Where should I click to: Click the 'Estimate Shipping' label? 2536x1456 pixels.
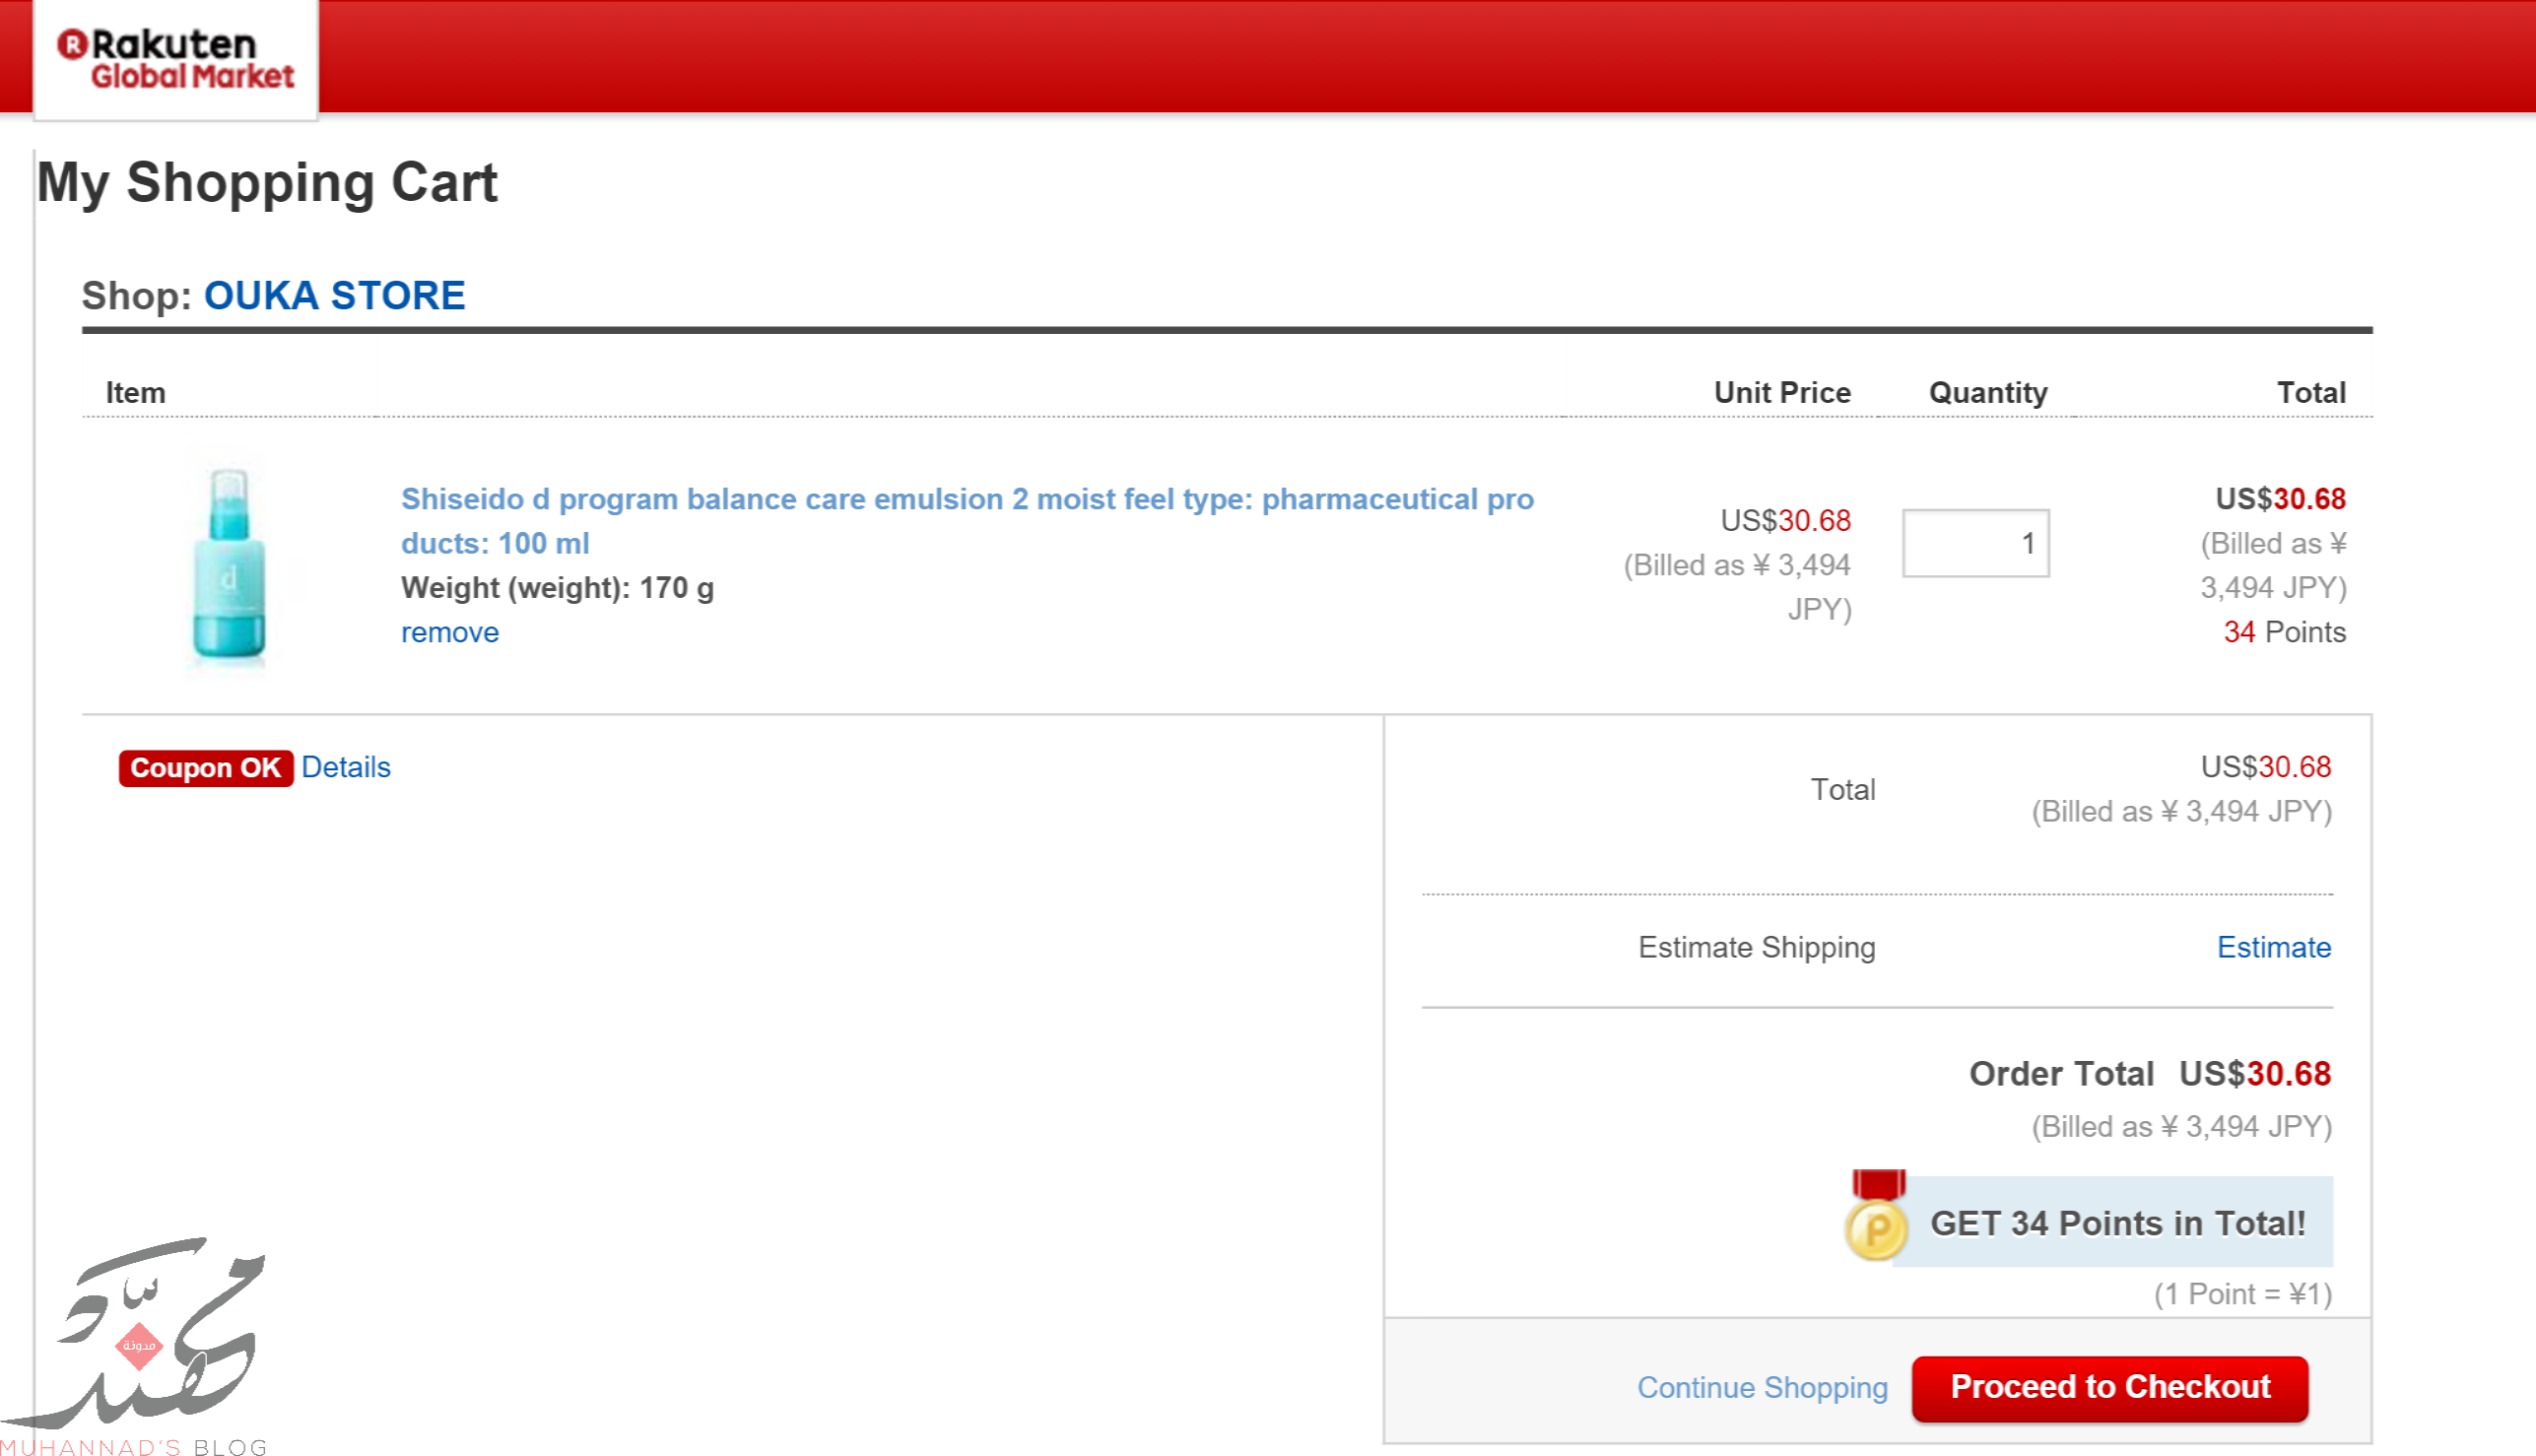tap(1756, 947)
